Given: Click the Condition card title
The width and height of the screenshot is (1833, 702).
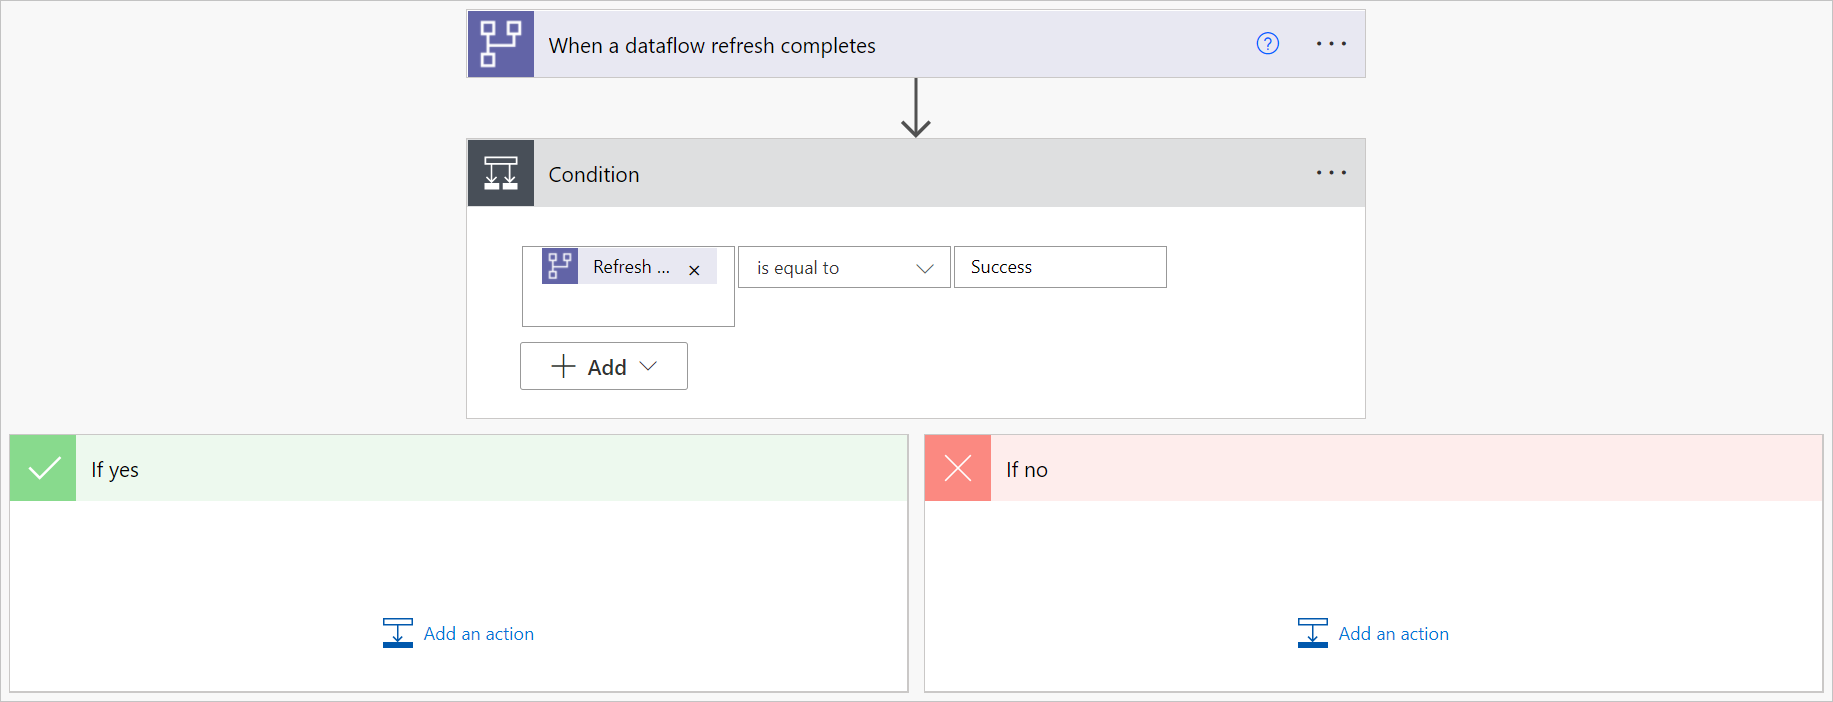Looking at the screenshot, I should [594, 174].
